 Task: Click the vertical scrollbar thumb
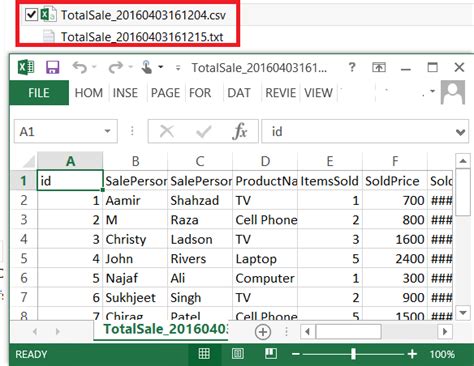pyautogui.click(x=463, y=192)
